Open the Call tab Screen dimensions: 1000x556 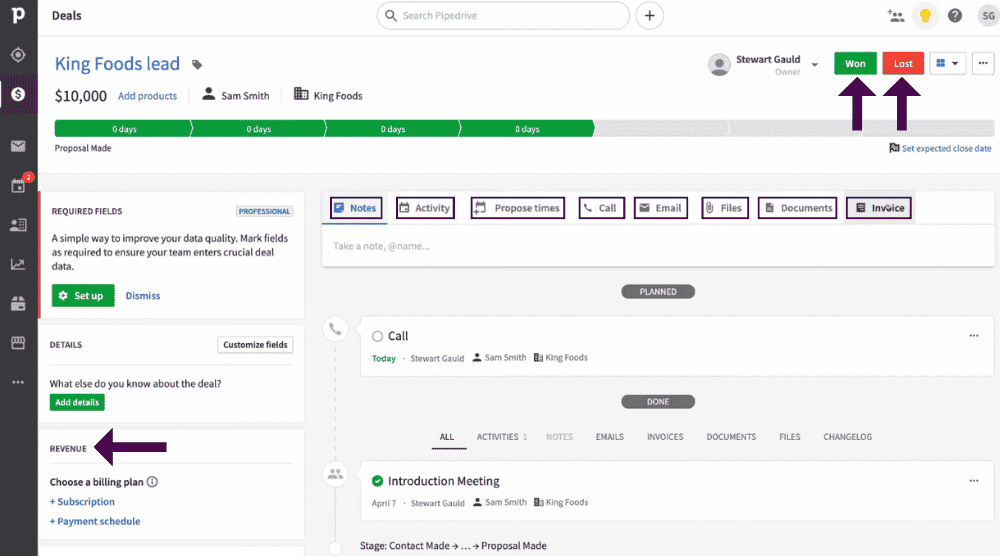pos(601,208)
